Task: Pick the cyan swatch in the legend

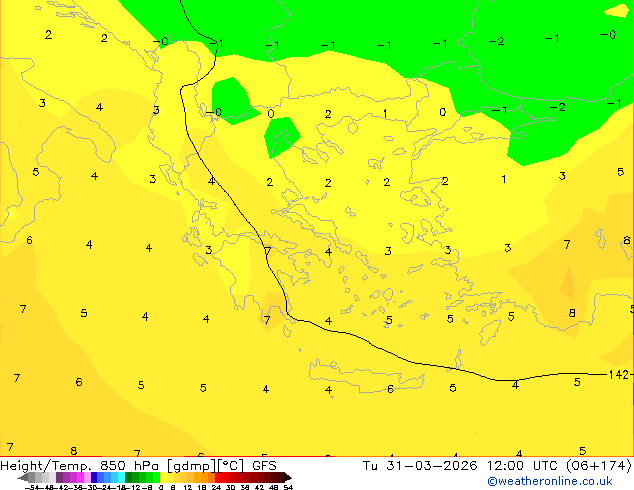Action: pos(121,477)
